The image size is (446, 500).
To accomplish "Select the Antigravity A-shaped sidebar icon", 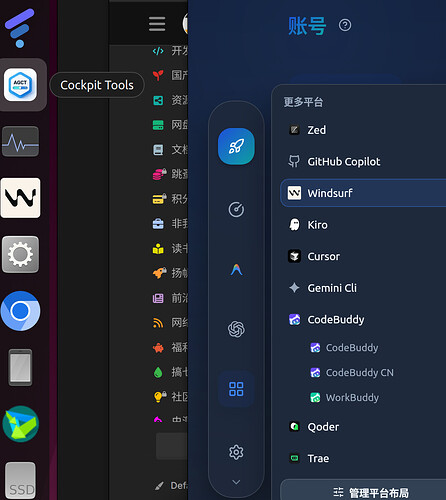I will pyautogui.click(x=236, y=269).
